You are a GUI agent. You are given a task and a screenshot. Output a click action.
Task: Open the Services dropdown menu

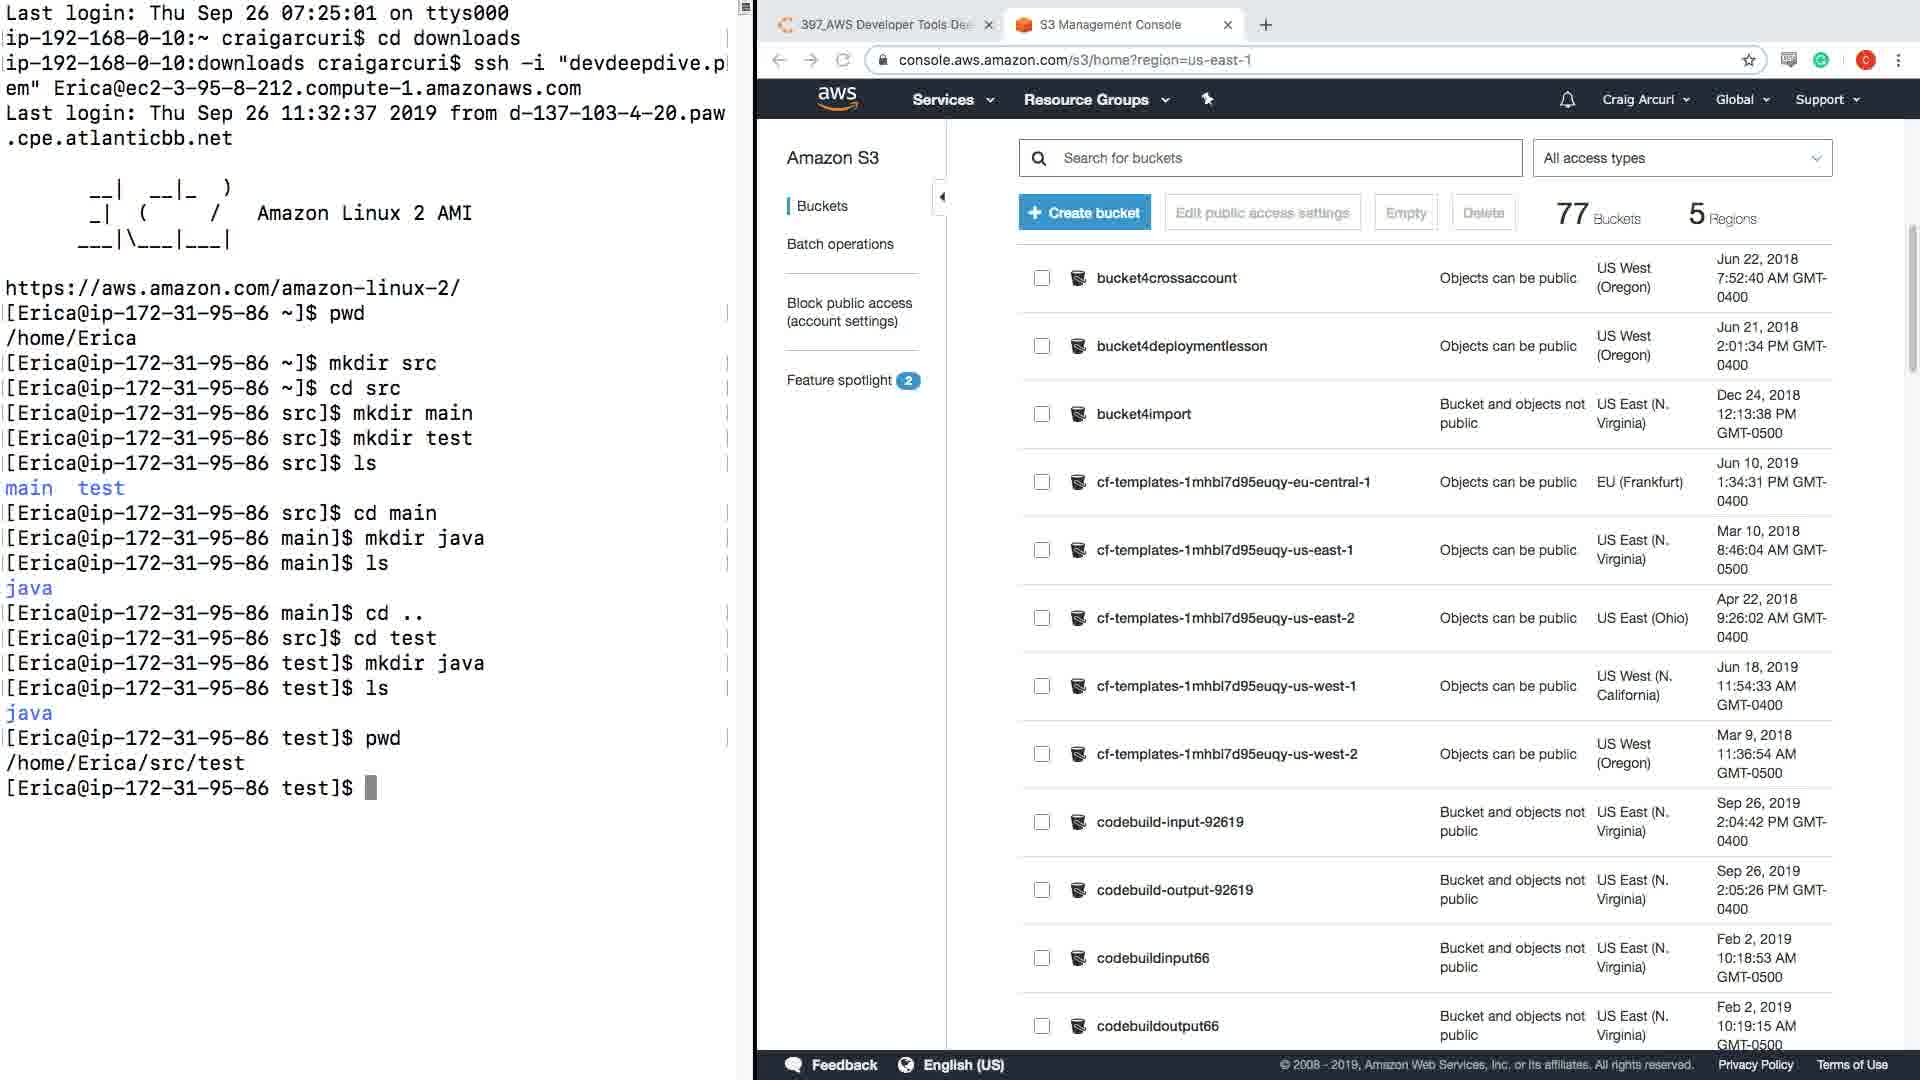[x=952, y=99]
